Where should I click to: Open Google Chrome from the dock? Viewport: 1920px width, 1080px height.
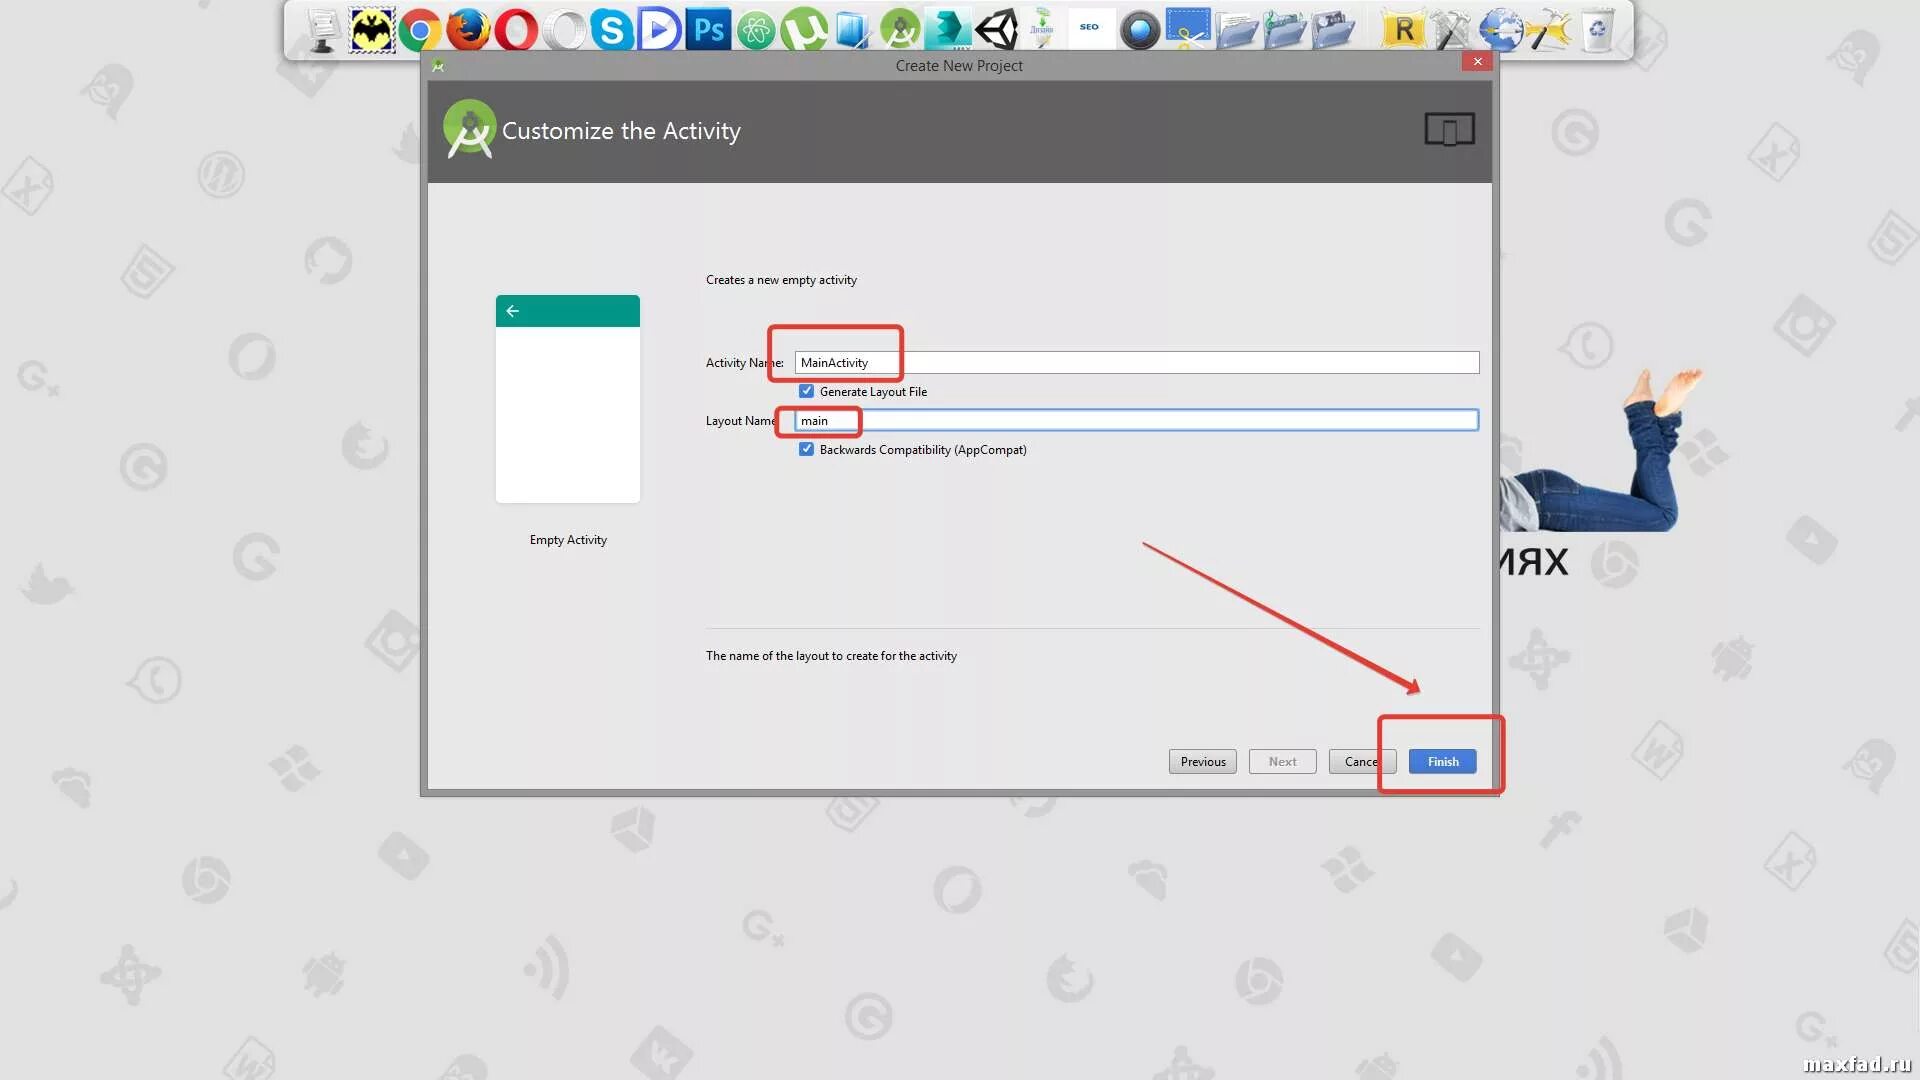(420, 30)
